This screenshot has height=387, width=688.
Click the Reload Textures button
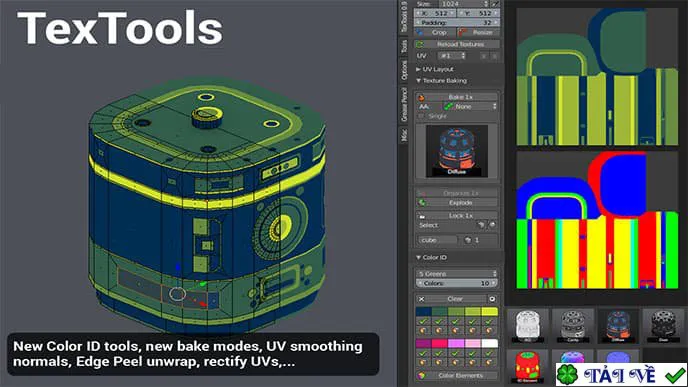[457, 44]
